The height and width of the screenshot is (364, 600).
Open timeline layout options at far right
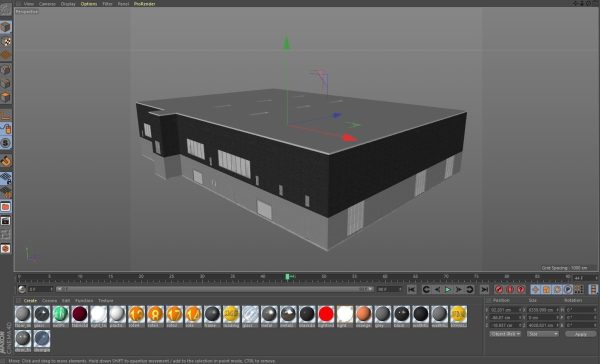(x=593, y=289)
